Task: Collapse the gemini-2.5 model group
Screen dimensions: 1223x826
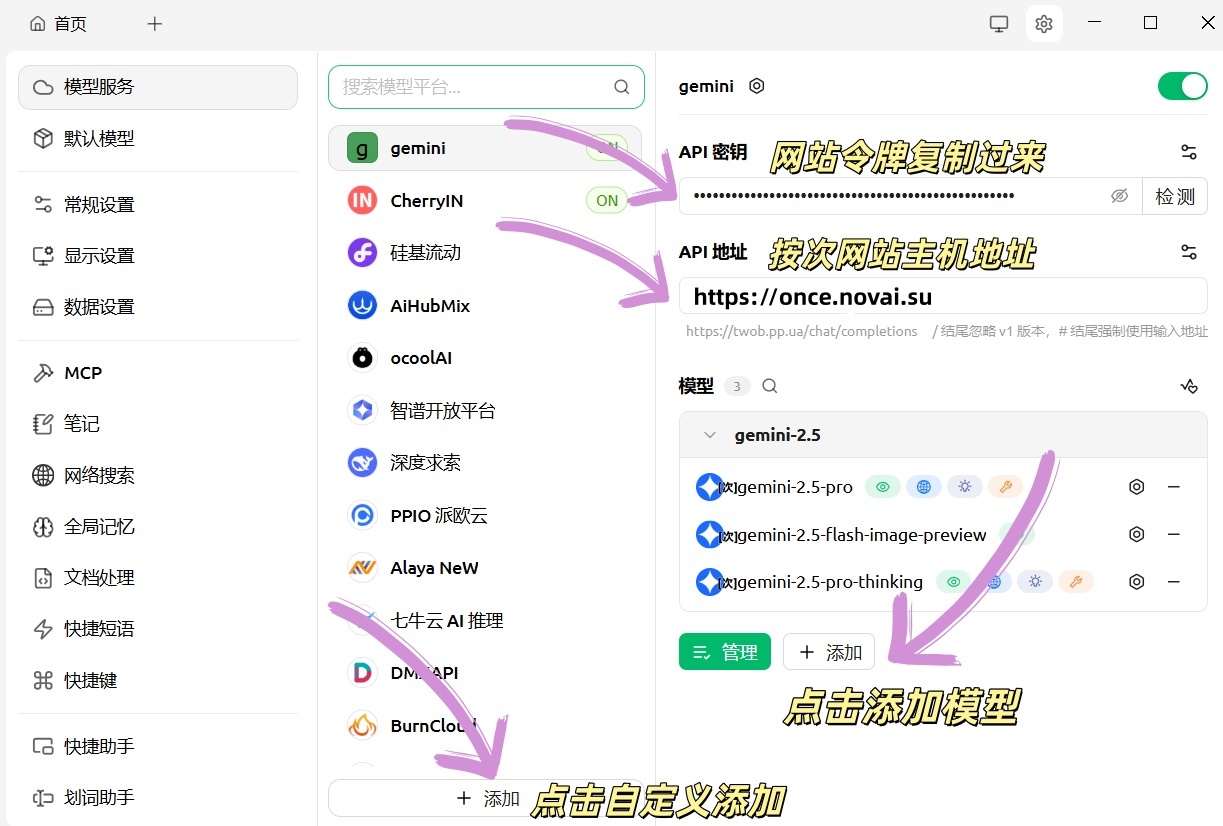Action: [x=710, y=435]
